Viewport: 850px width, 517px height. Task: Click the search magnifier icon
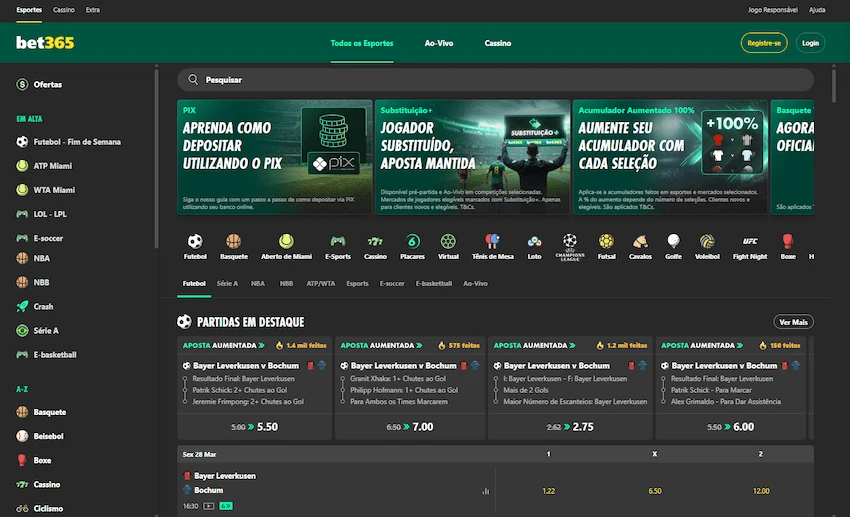click(x=193, y=80)
